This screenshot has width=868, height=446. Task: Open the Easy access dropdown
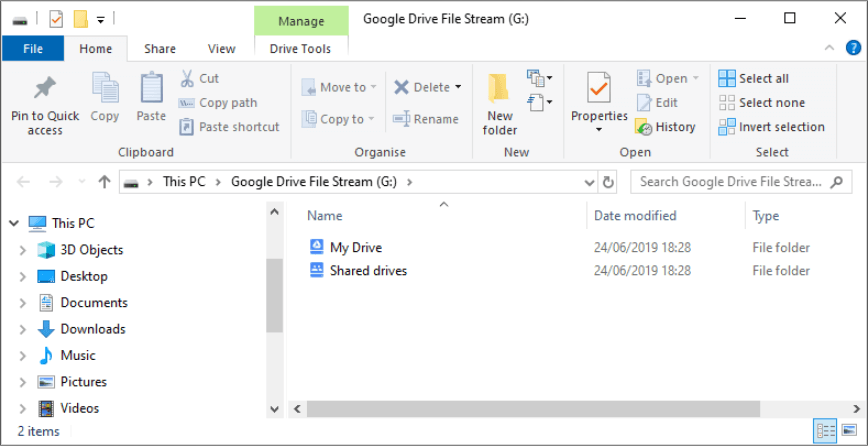(x=540, y=102)
